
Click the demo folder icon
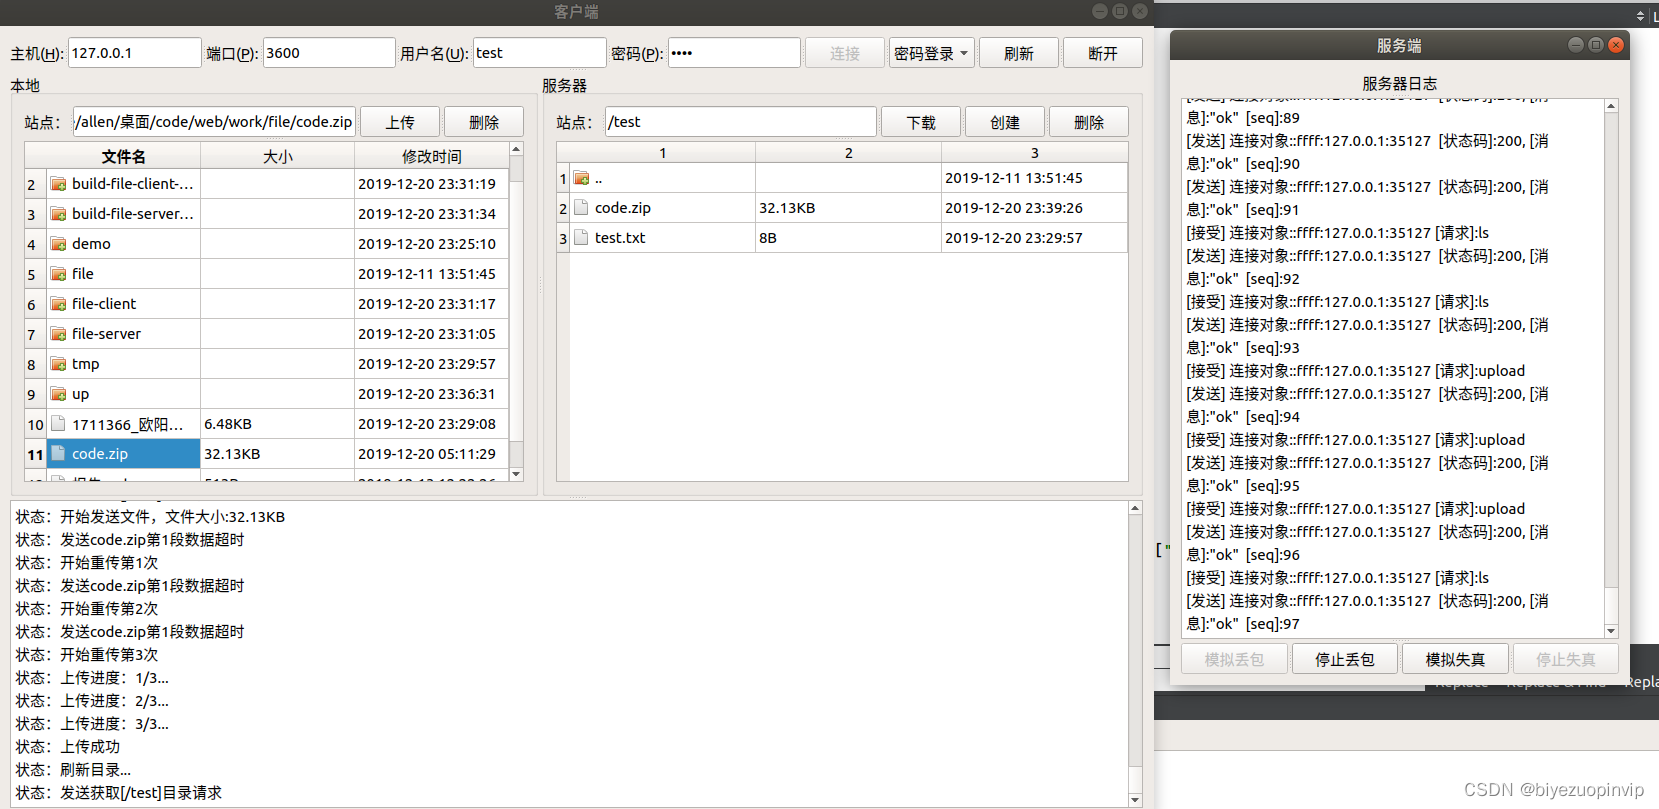58,244
